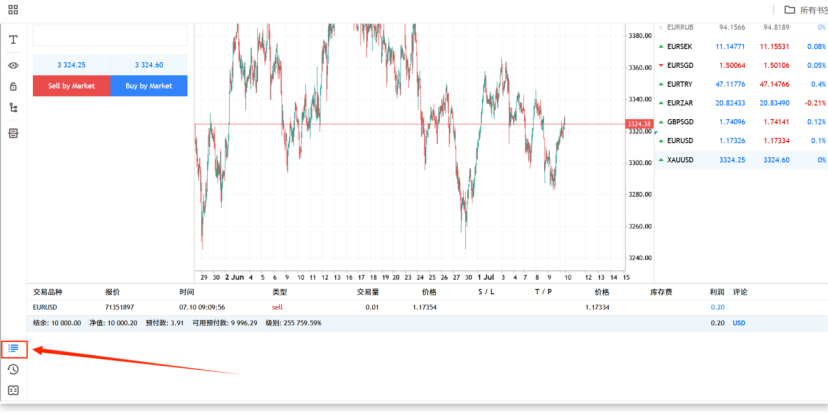Image resolution: width=828 pixels, height=413 pixels.
Task: Click EURSEK bid value 11.14771
Action: (730, 46)
